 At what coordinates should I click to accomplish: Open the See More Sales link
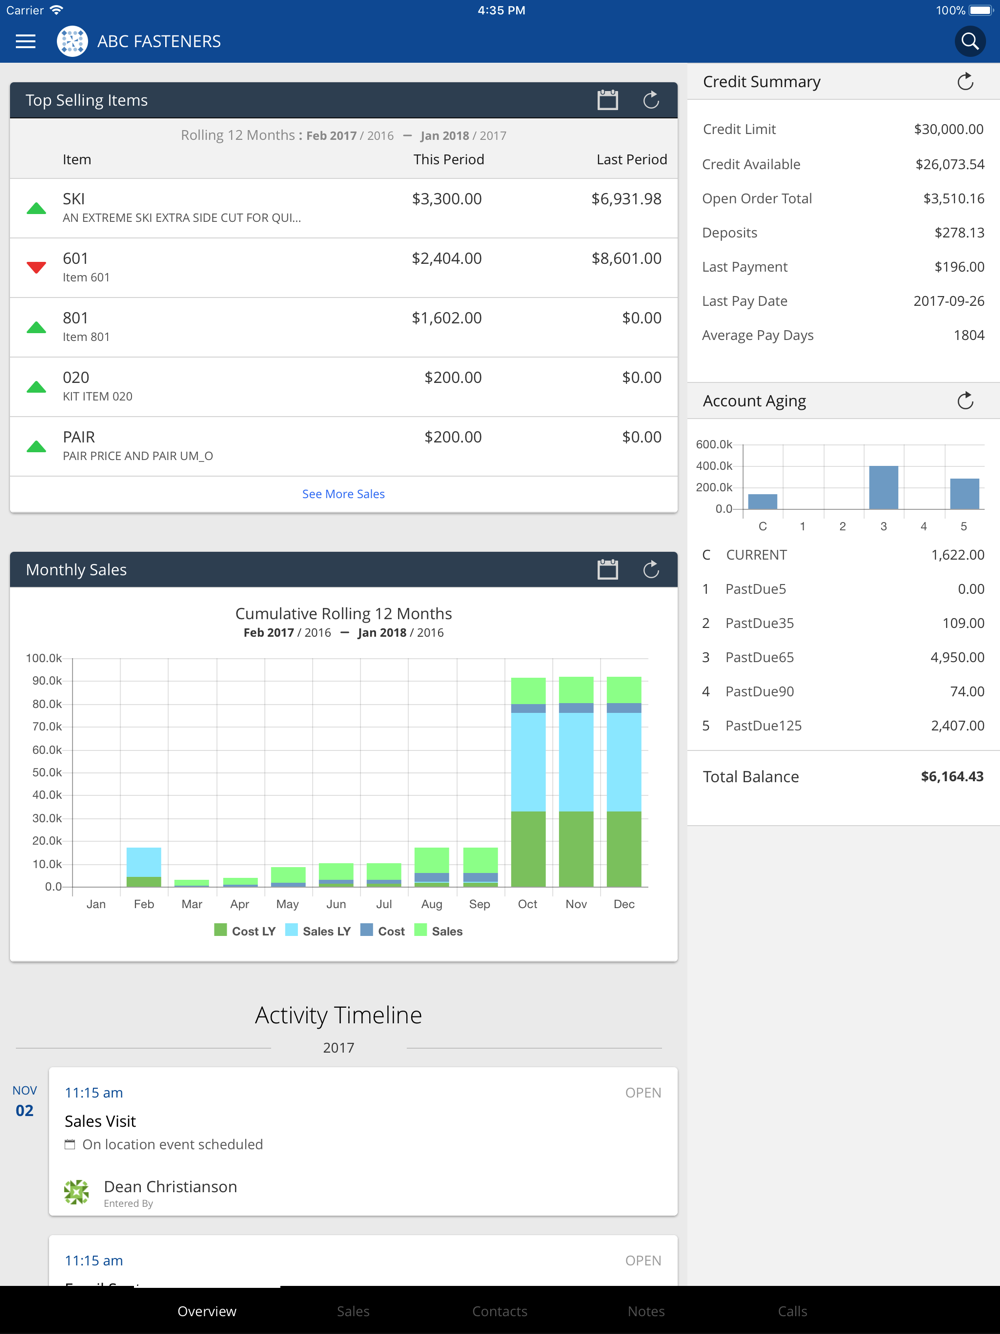coord(343,494)
